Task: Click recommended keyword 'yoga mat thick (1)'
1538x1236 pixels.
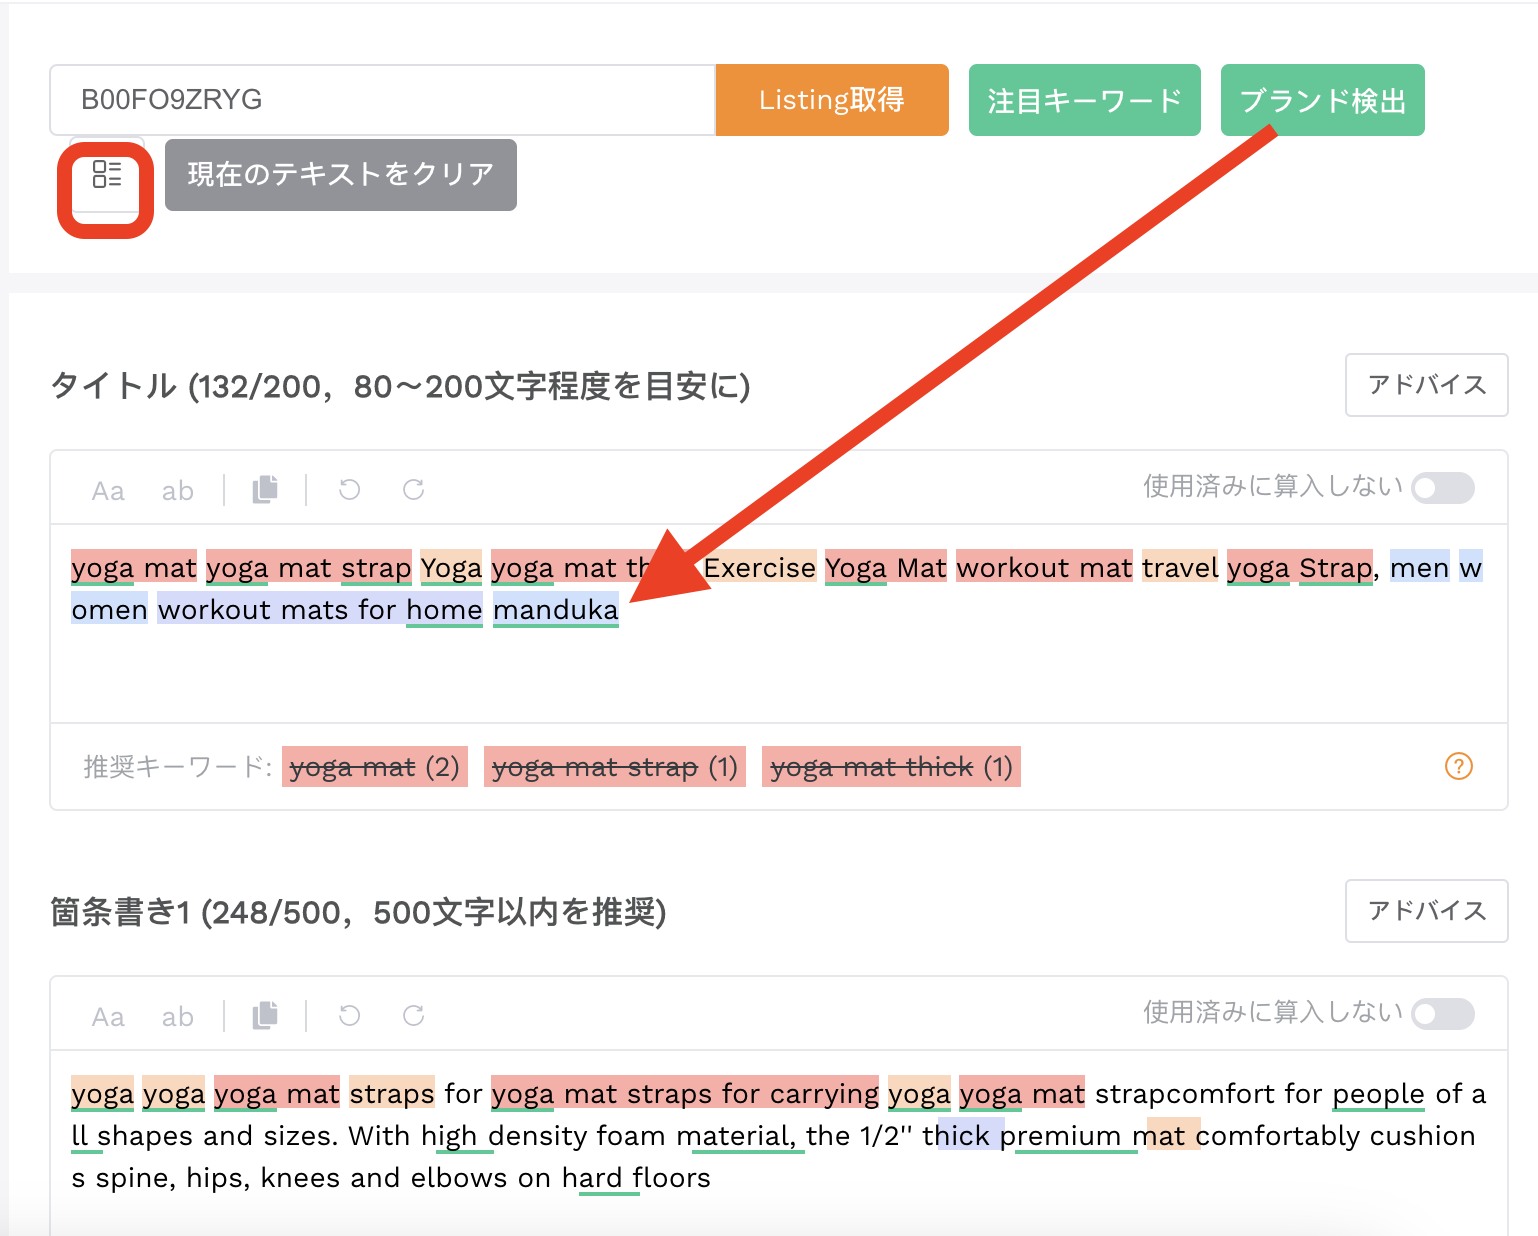Action: [x=891, y=767]
